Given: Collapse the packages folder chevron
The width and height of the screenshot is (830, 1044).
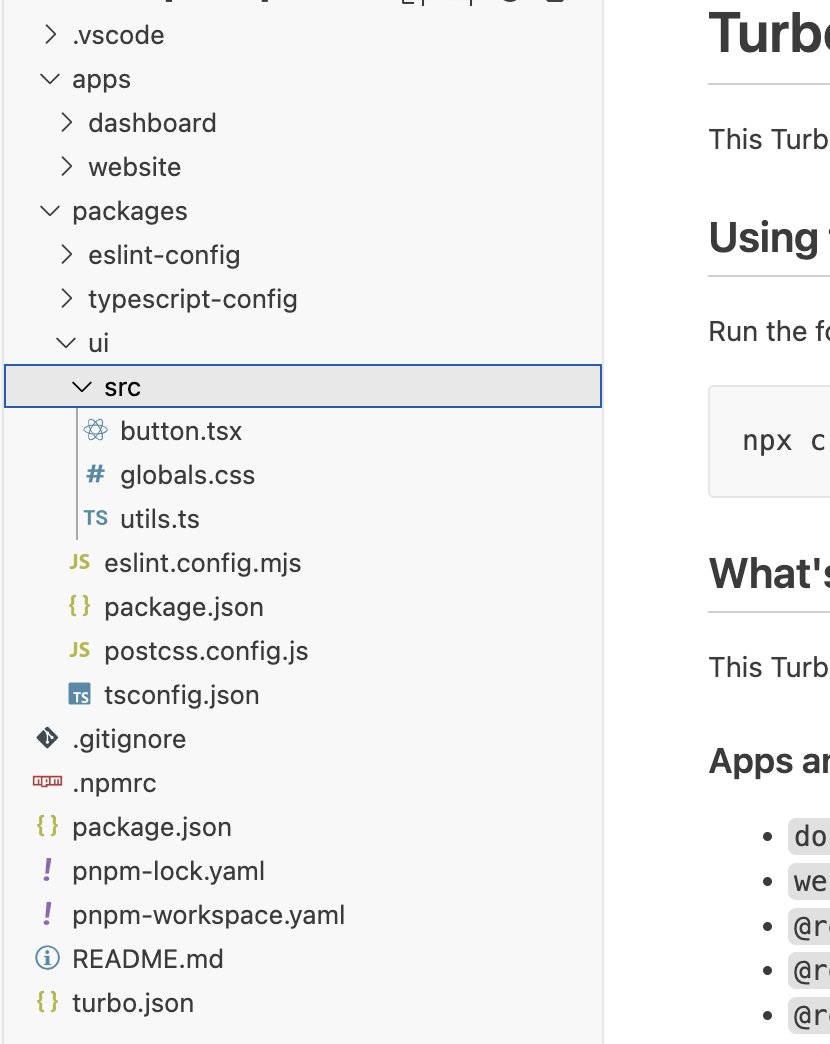Looking at the screenshot, I should coord(50,210).
